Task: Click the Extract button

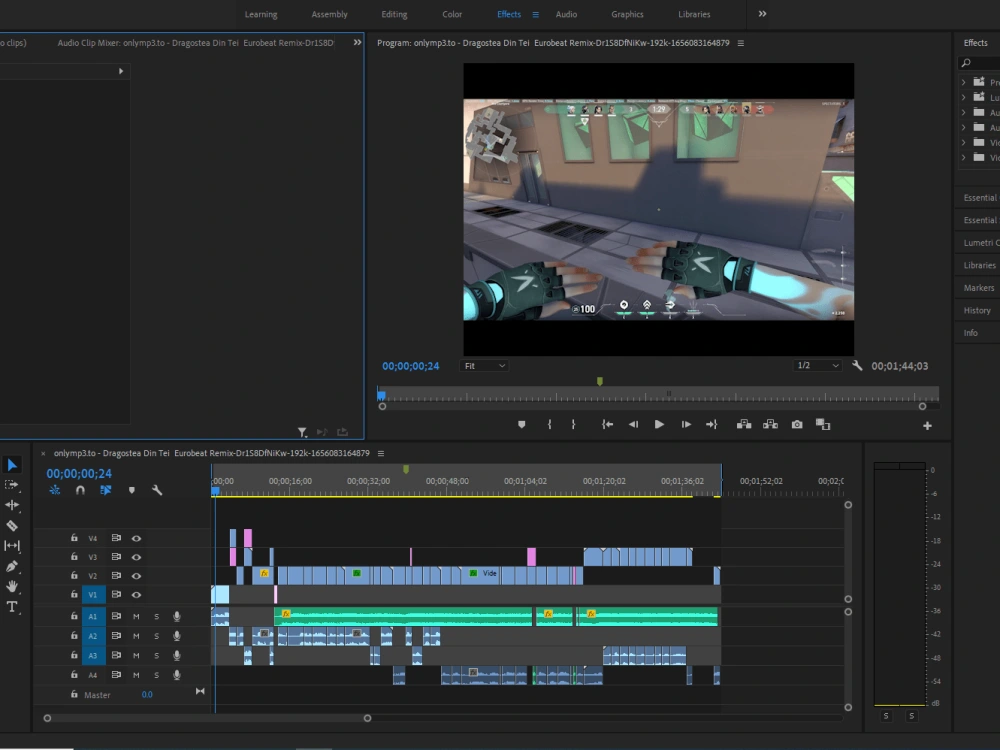Action: point(770,425)
